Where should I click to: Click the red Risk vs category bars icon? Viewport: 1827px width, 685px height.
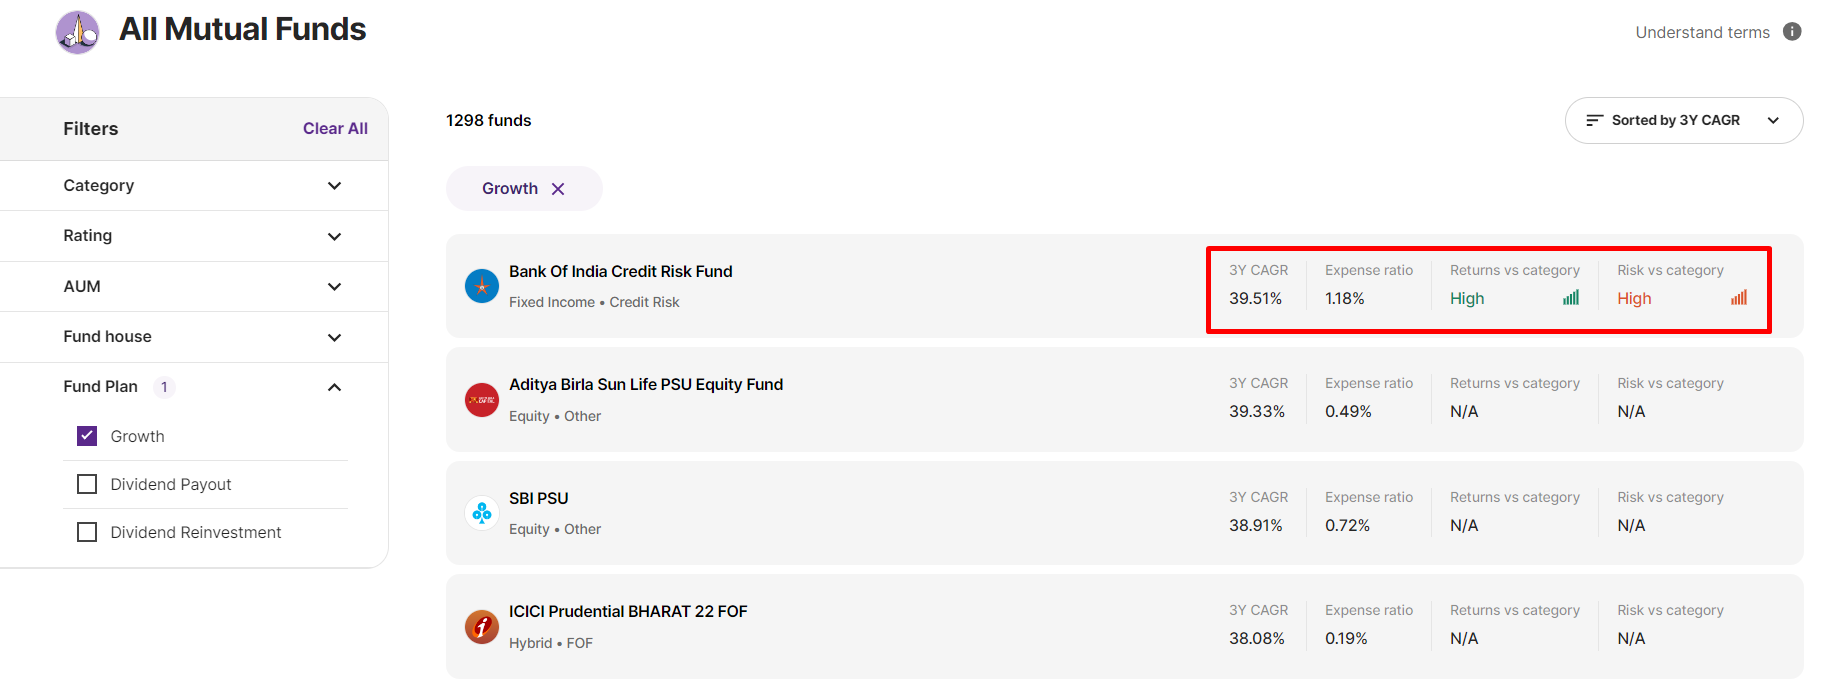pyautogui.click(x=1739, y=298)
